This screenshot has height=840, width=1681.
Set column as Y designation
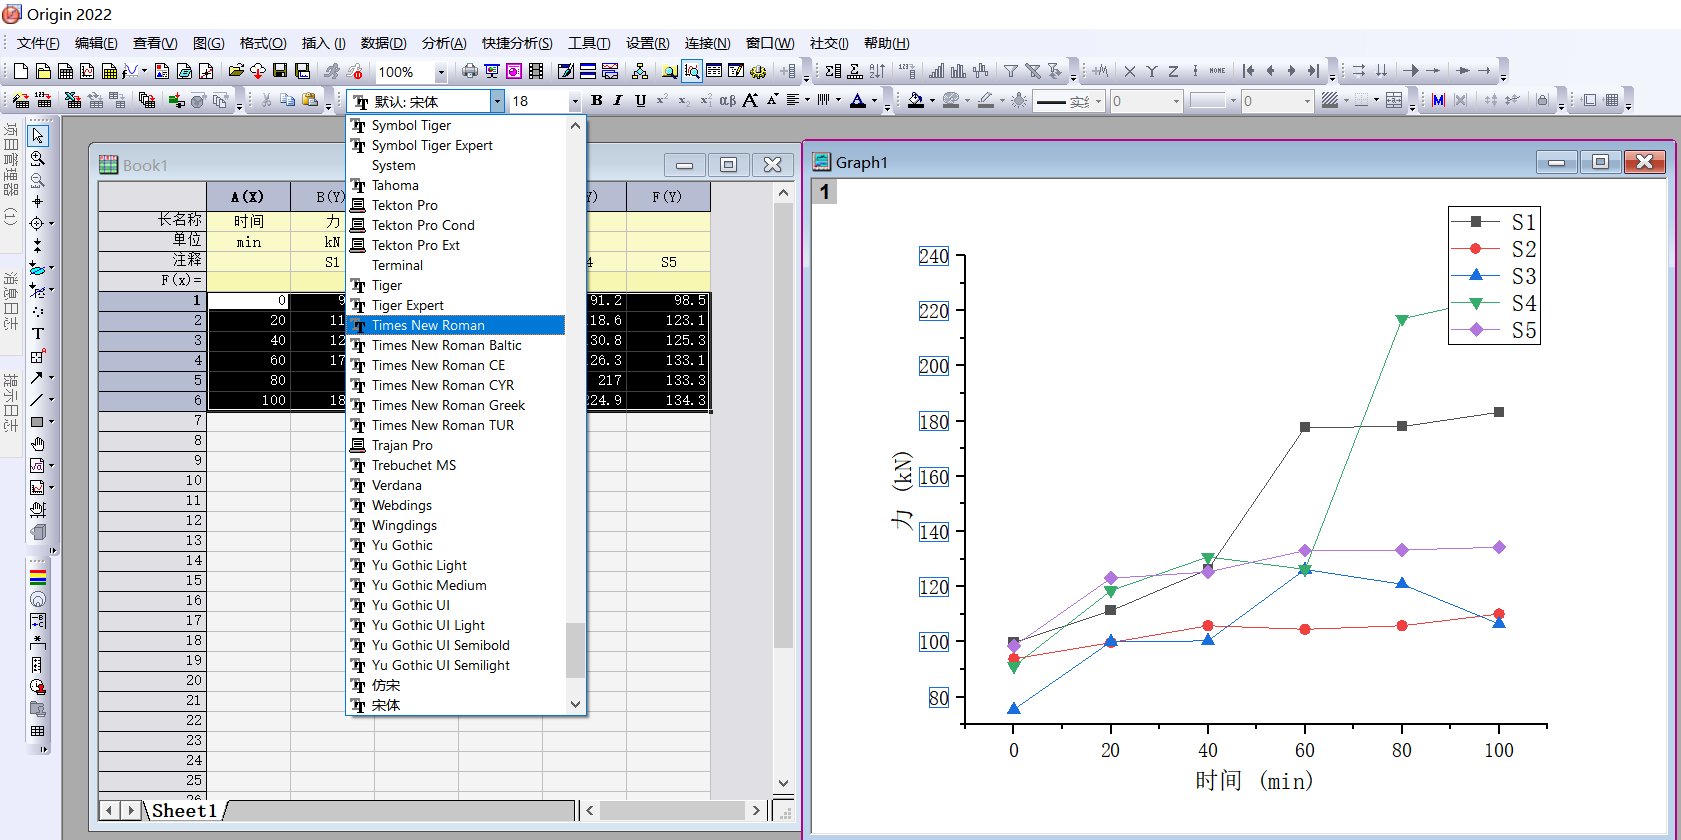coord(1152,71)
